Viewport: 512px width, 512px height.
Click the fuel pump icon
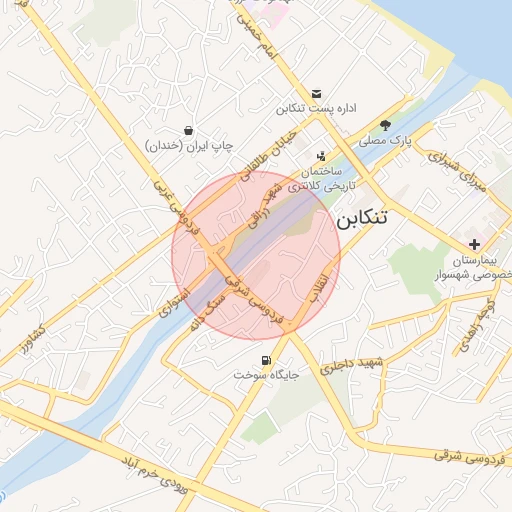click(x=266, y=360)
